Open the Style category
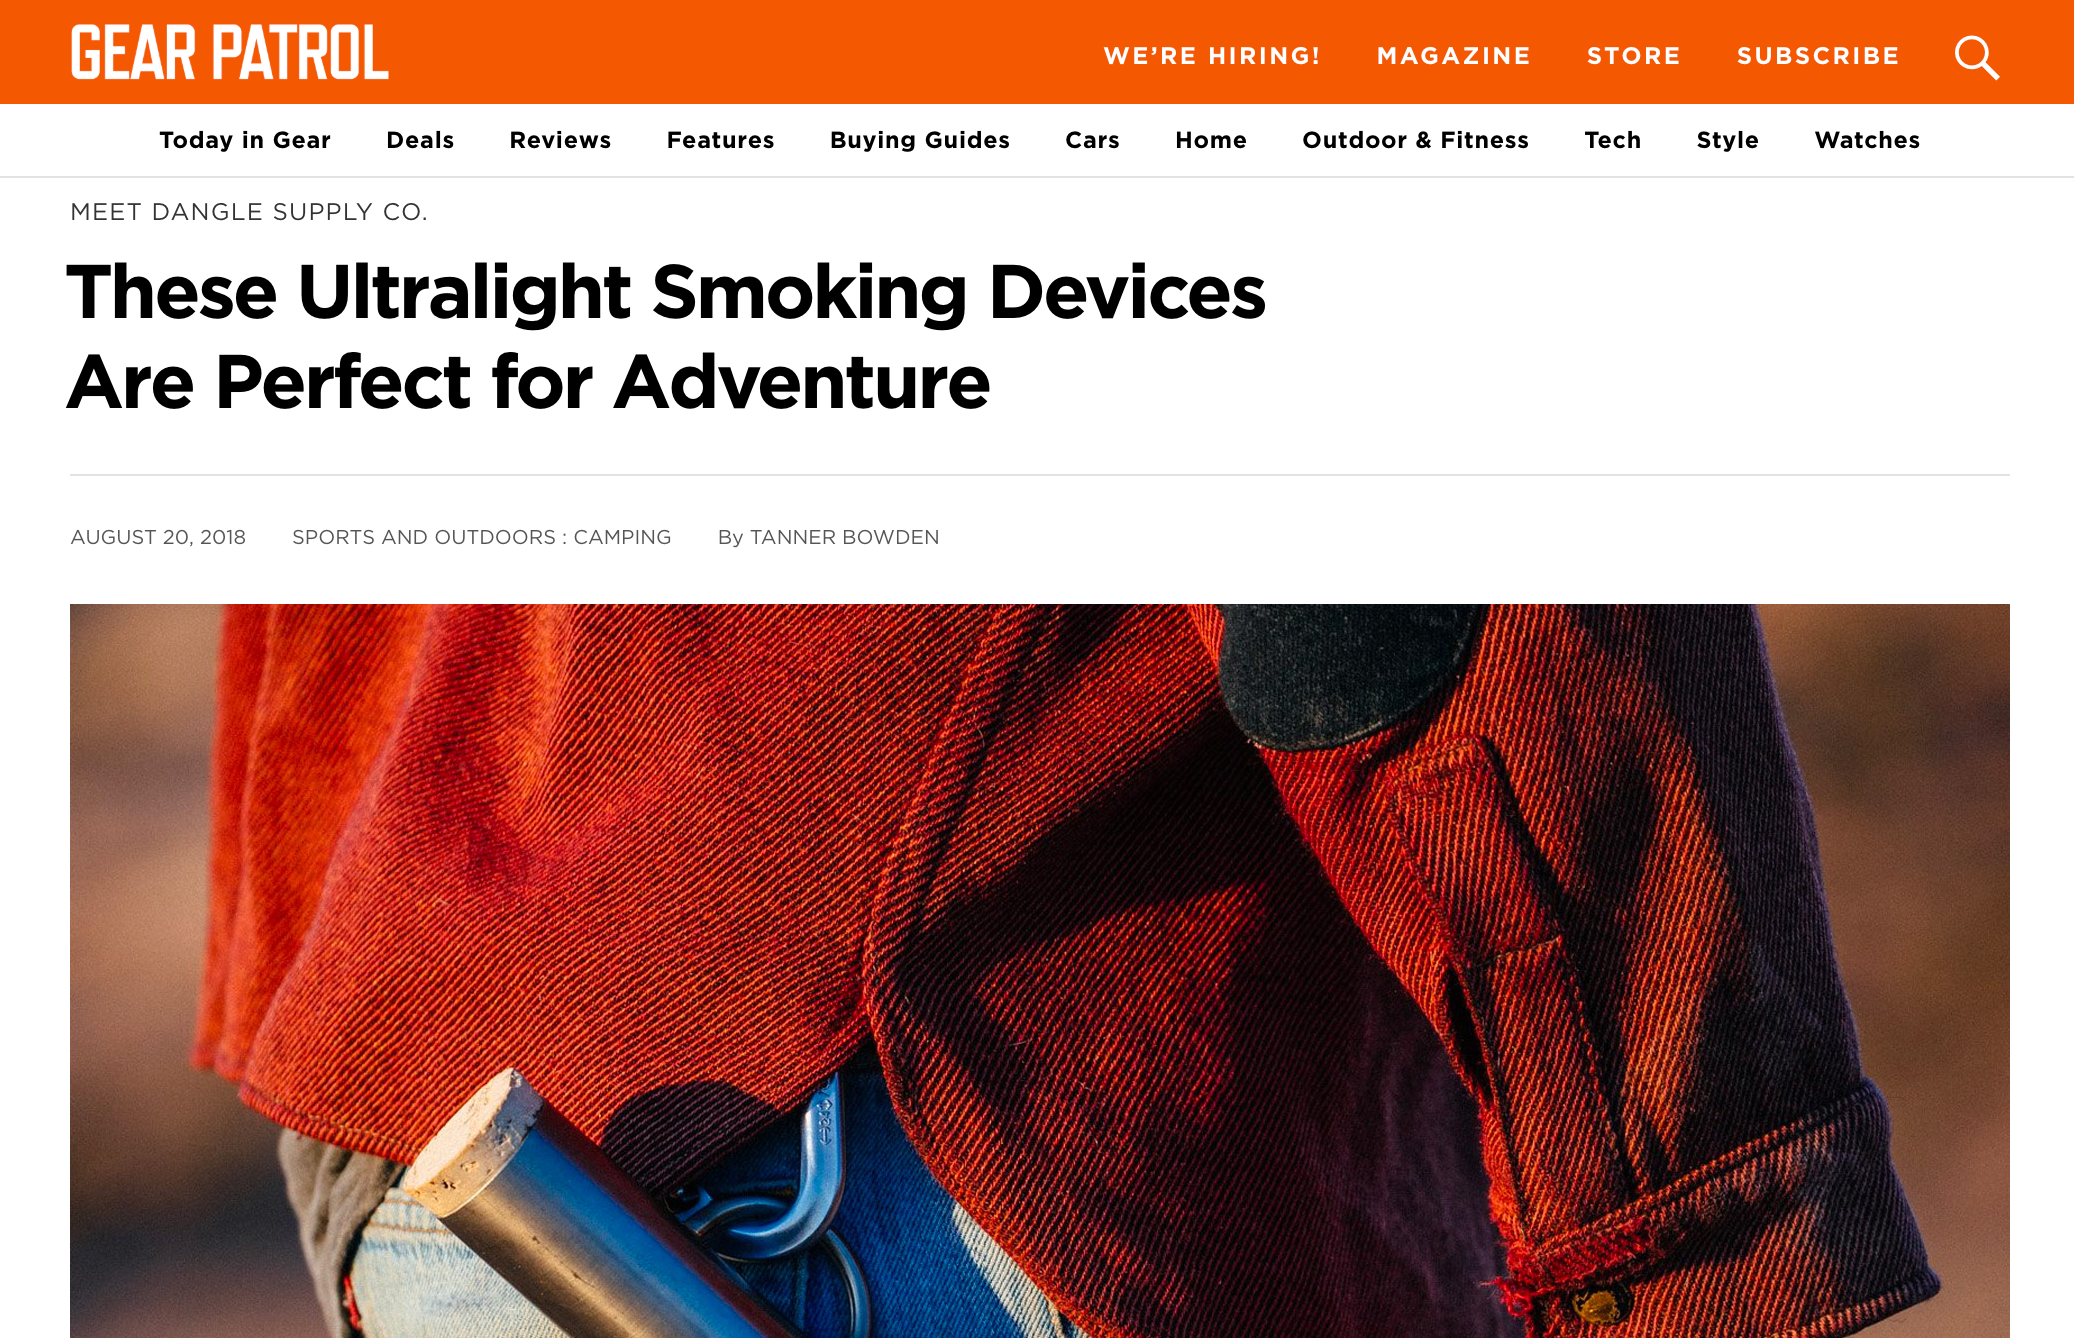 click(1727, 140)
